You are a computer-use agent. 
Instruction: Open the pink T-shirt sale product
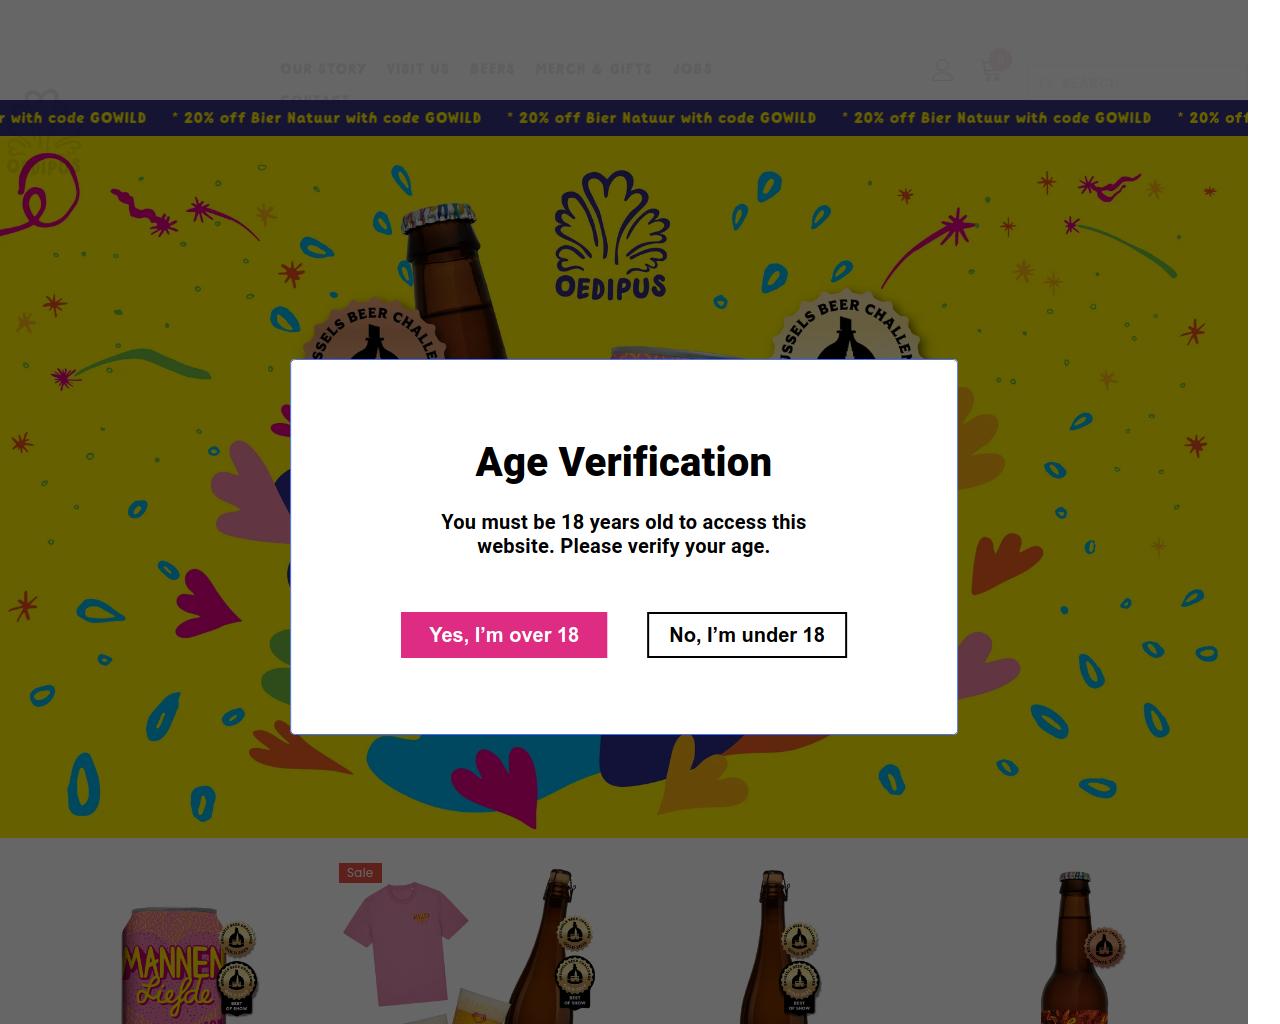pos(405,945)
